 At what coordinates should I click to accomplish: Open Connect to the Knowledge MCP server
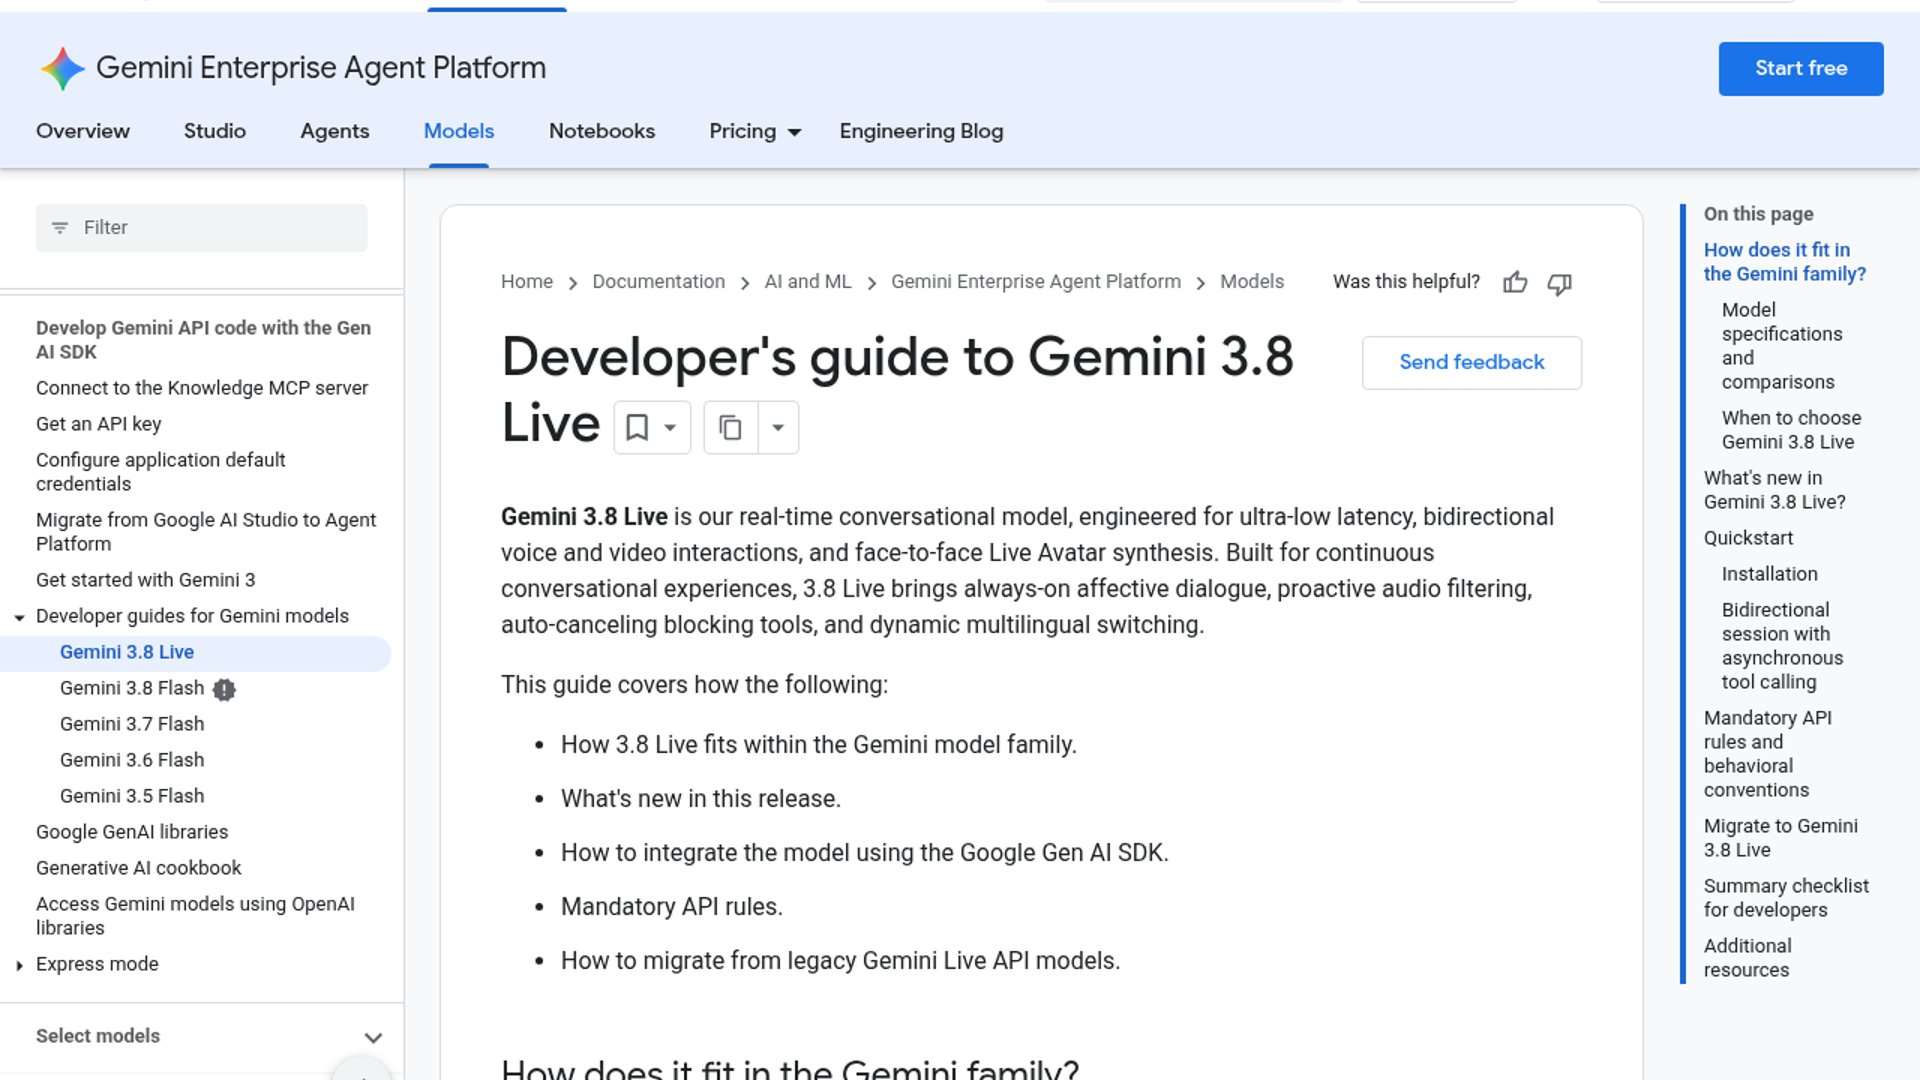(202, 388)
